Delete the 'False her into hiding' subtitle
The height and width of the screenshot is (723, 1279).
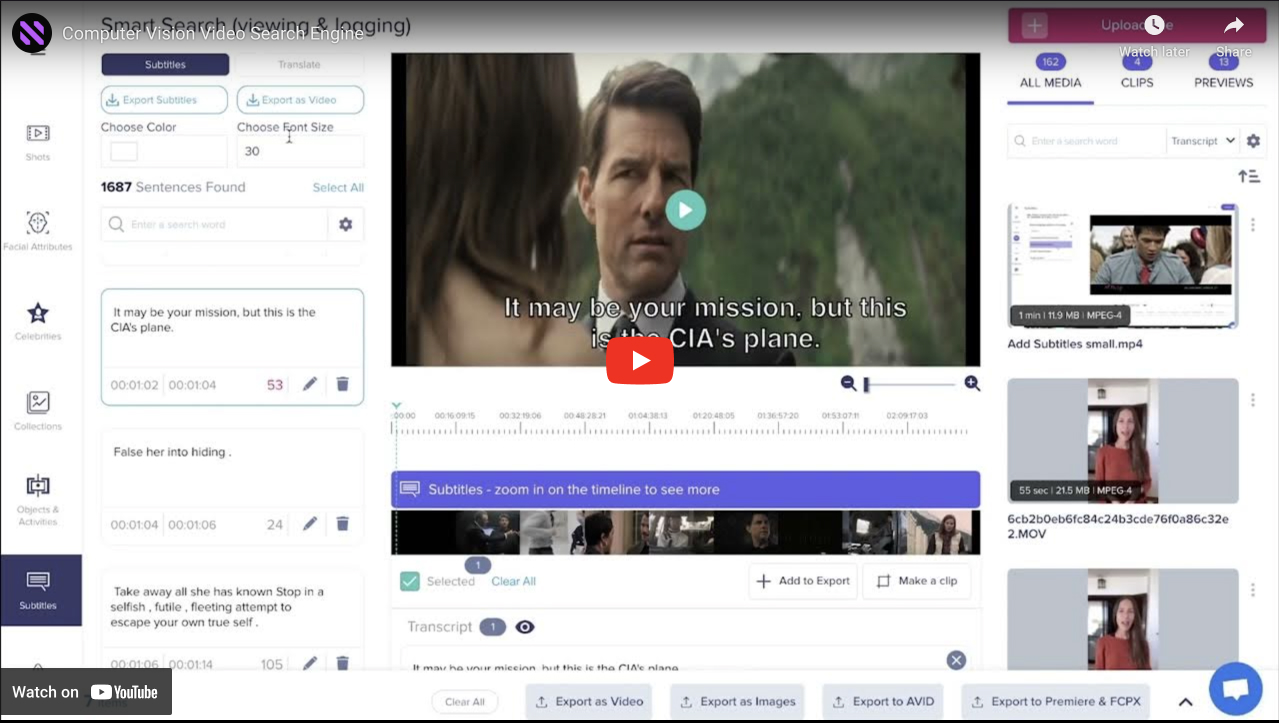tap(342, 524)
